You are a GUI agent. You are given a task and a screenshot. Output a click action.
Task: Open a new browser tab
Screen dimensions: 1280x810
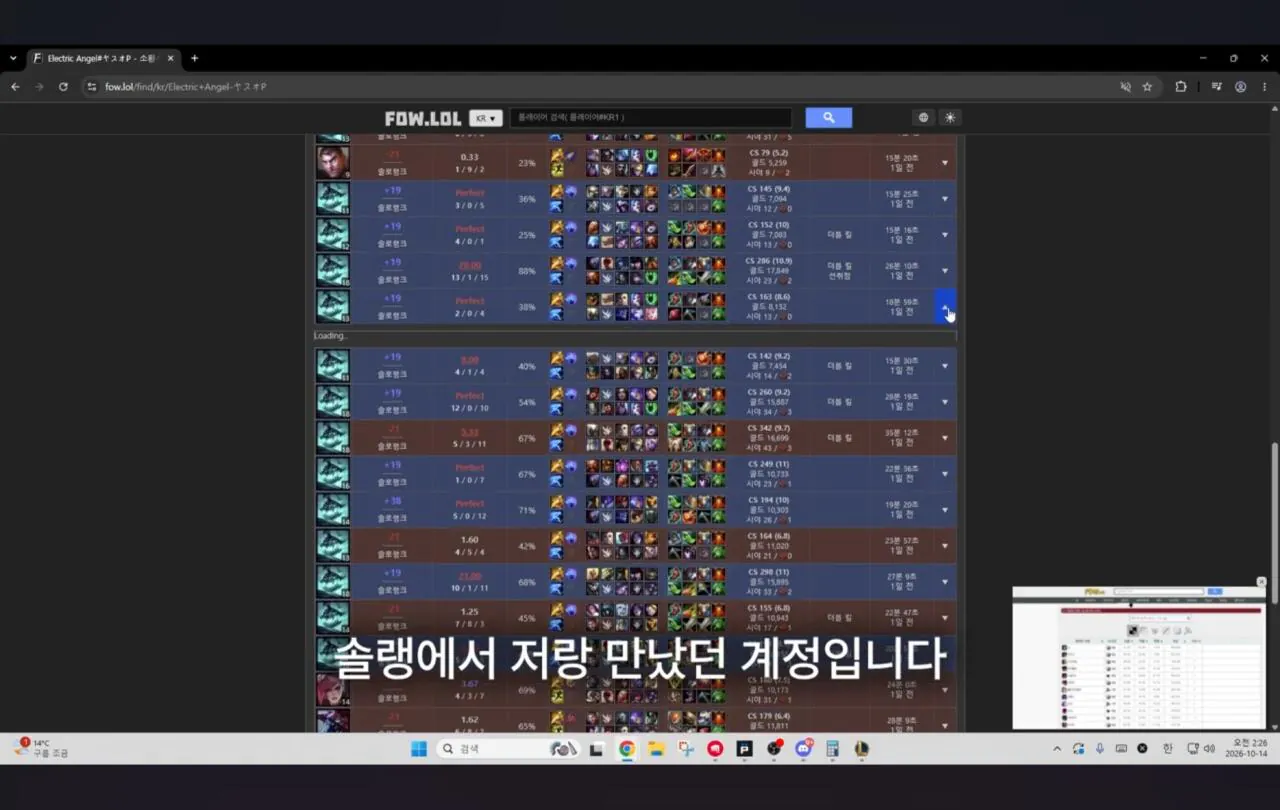tap(194, 58)
